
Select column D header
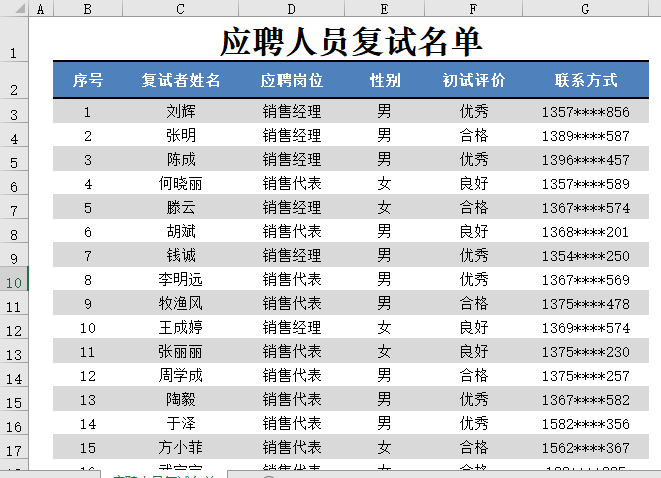click(291, 9)
